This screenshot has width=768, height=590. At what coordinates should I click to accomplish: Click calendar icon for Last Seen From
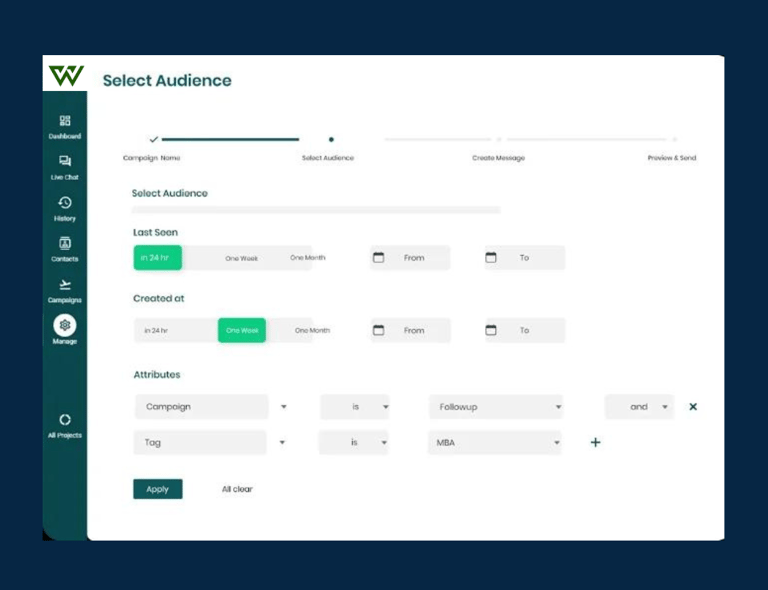tap(379, 257)
